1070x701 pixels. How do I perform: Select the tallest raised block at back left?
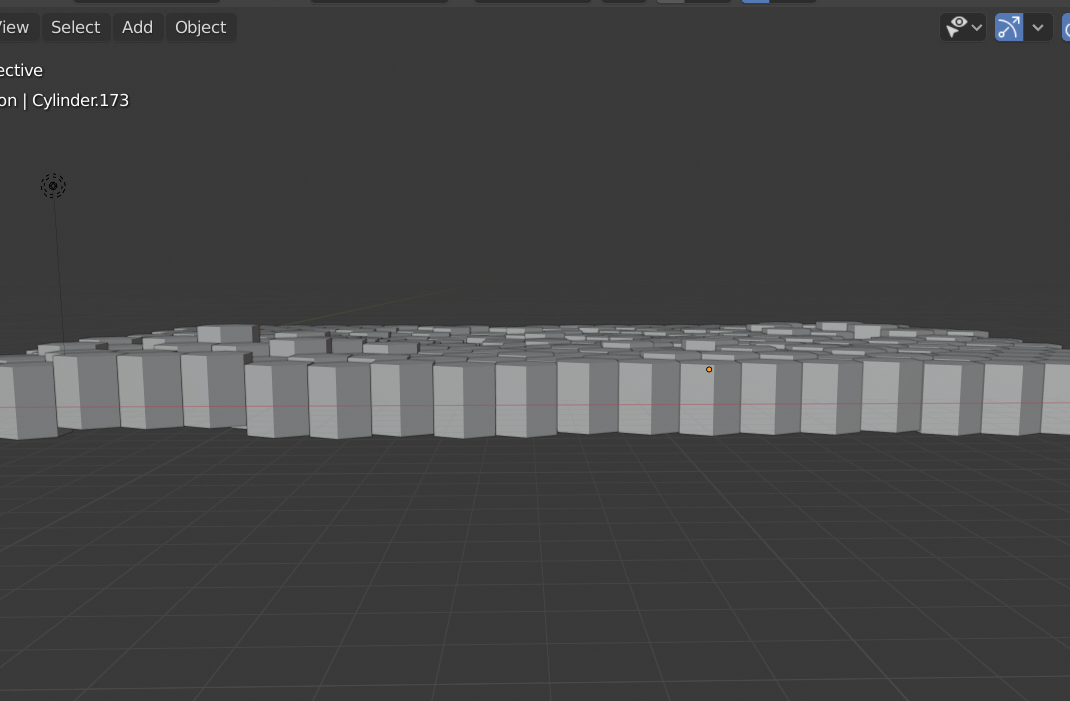coord(228,334)
